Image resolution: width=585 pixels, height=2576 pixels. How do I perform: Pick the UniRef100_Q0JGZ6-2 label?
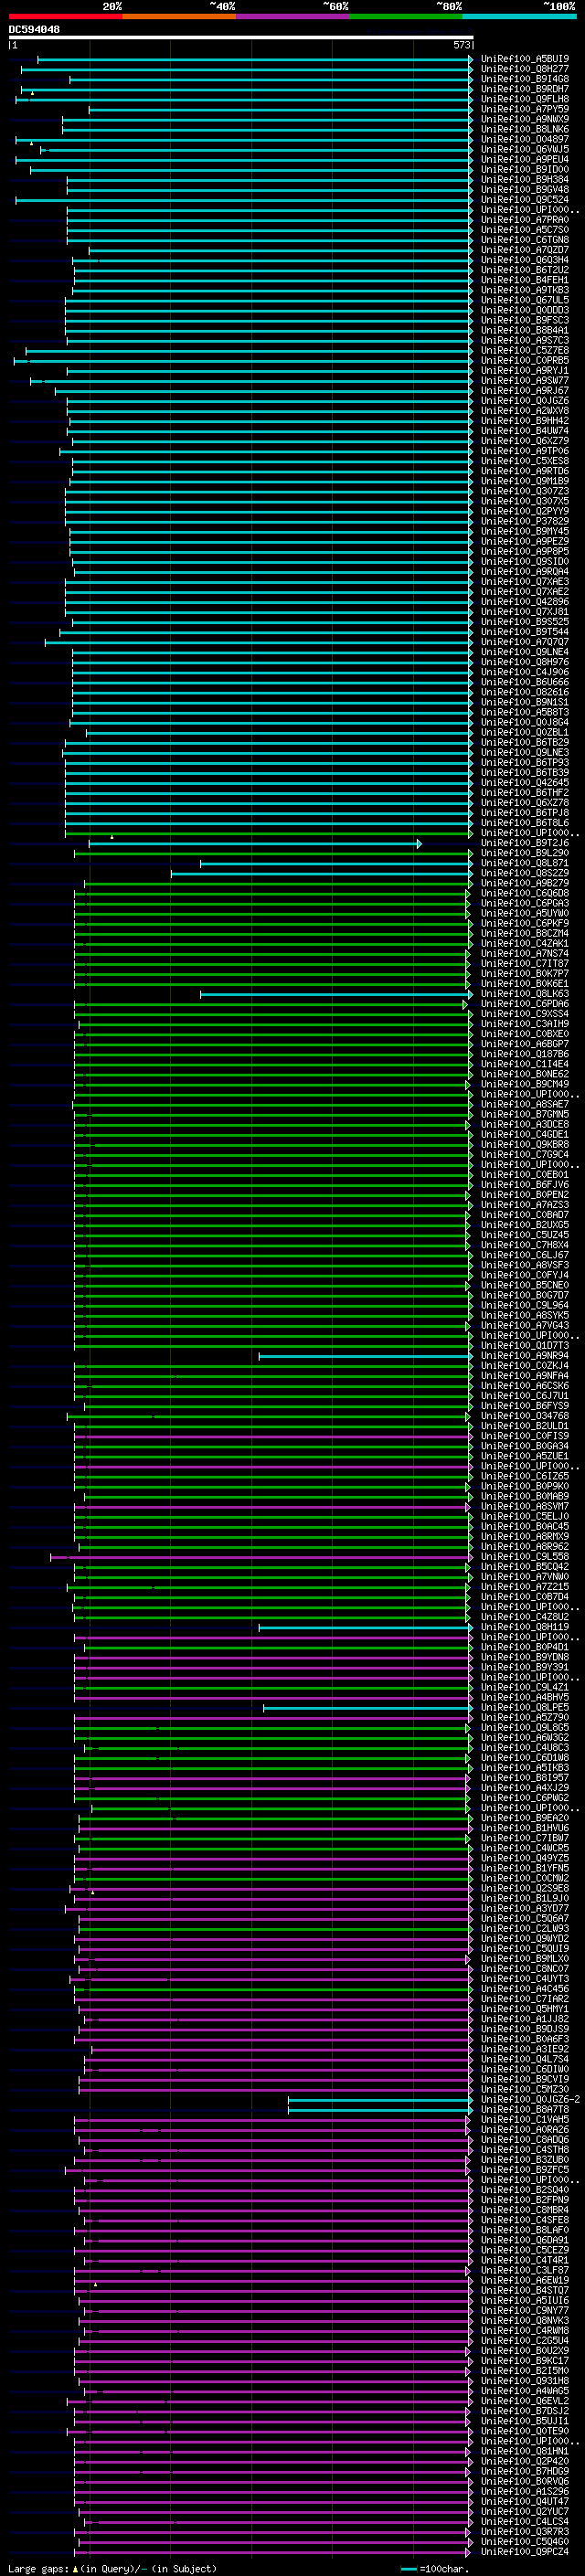[530, 2100]
